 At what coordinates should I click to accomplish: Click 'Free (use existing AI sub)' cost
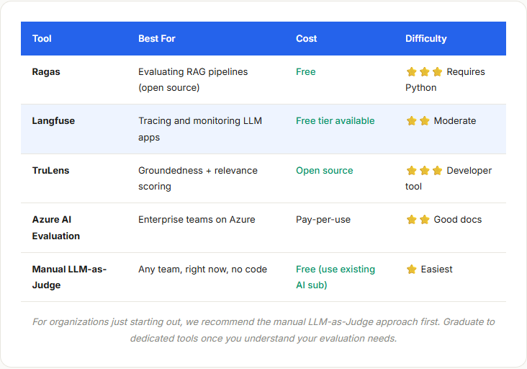[335, 277]
